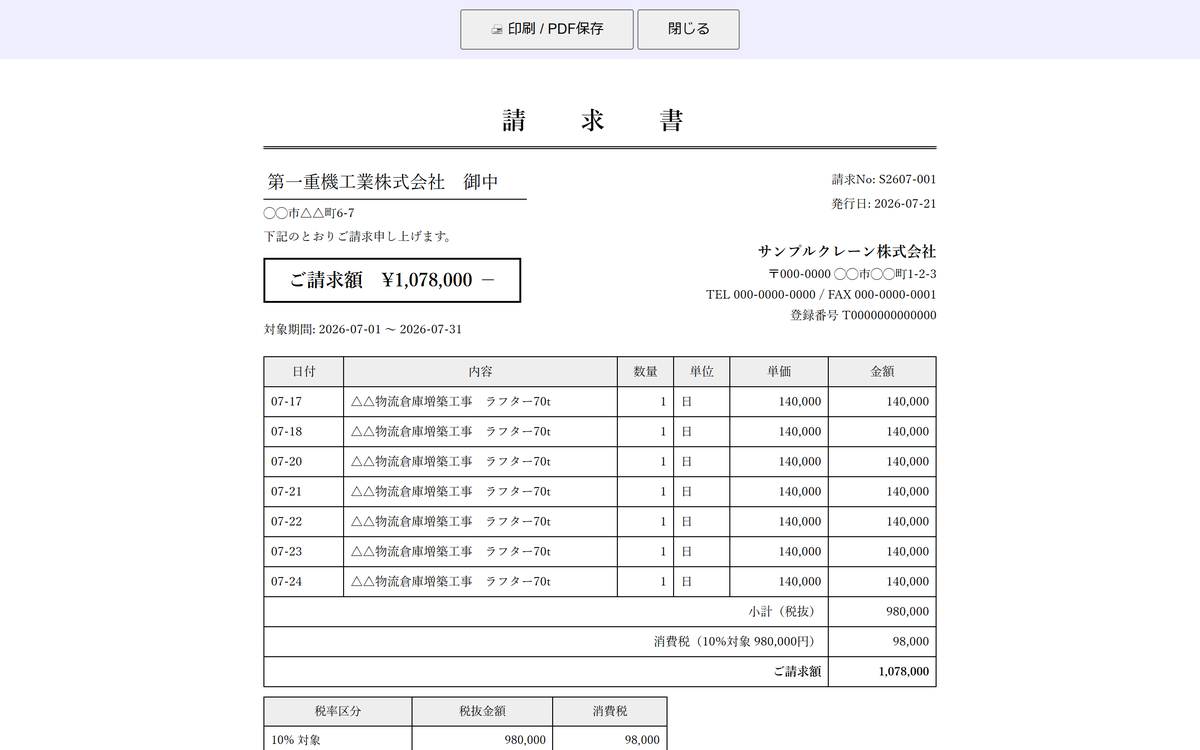Click issuer name サンプルクレーン株式会社

pos(847,251)
